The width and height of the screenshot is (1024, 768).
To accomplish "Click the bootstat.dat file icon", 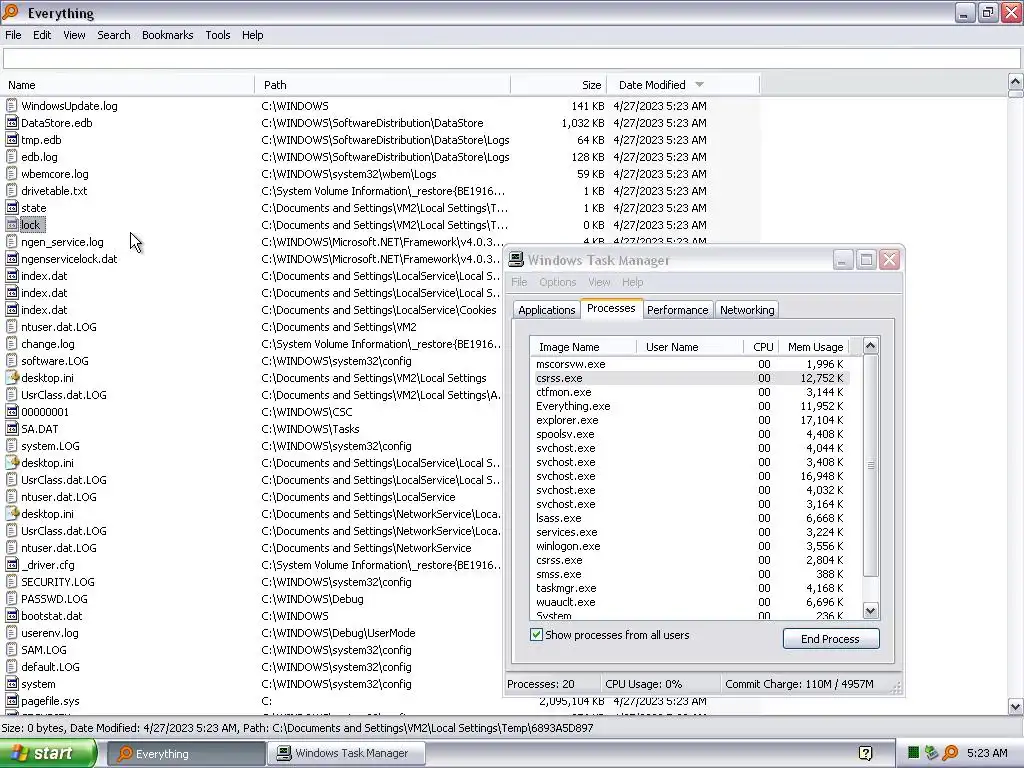I will click(x=11, y=616).
